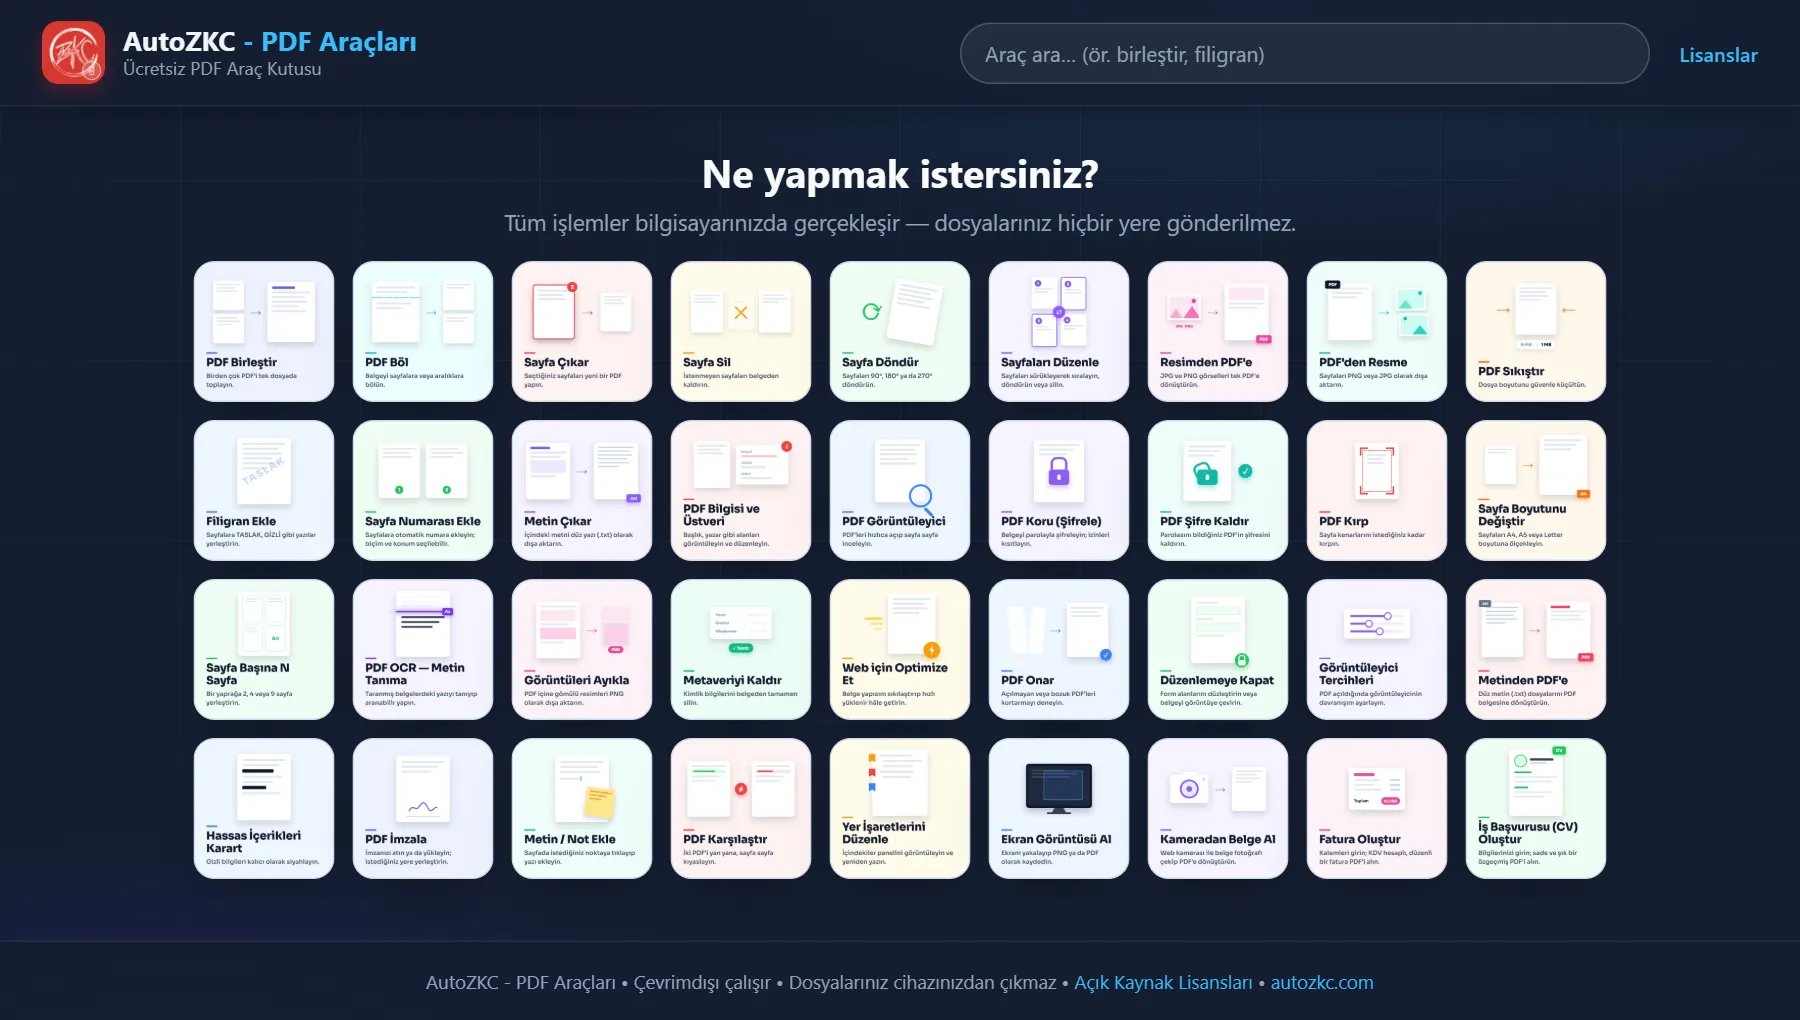Open Web için Optimize Et tool
This screenshot has height=1020, width=1800.
point(900,650)
